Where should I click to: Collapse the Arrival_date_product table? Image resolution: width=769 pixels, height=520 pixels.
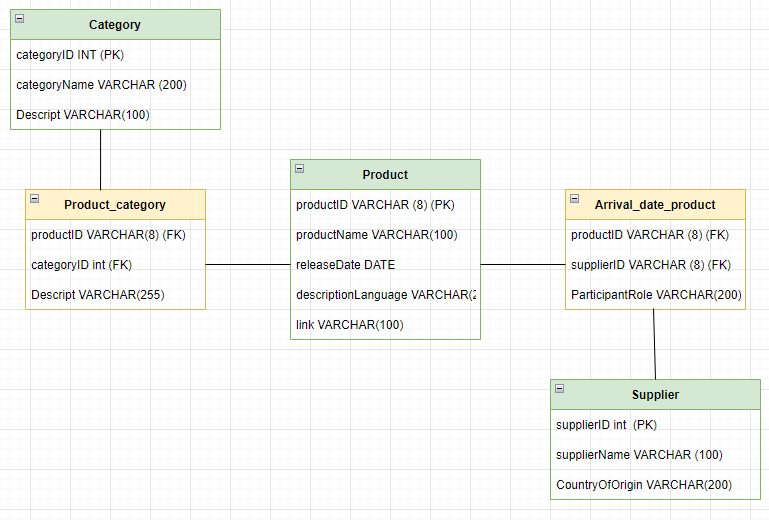coord(575,199)
